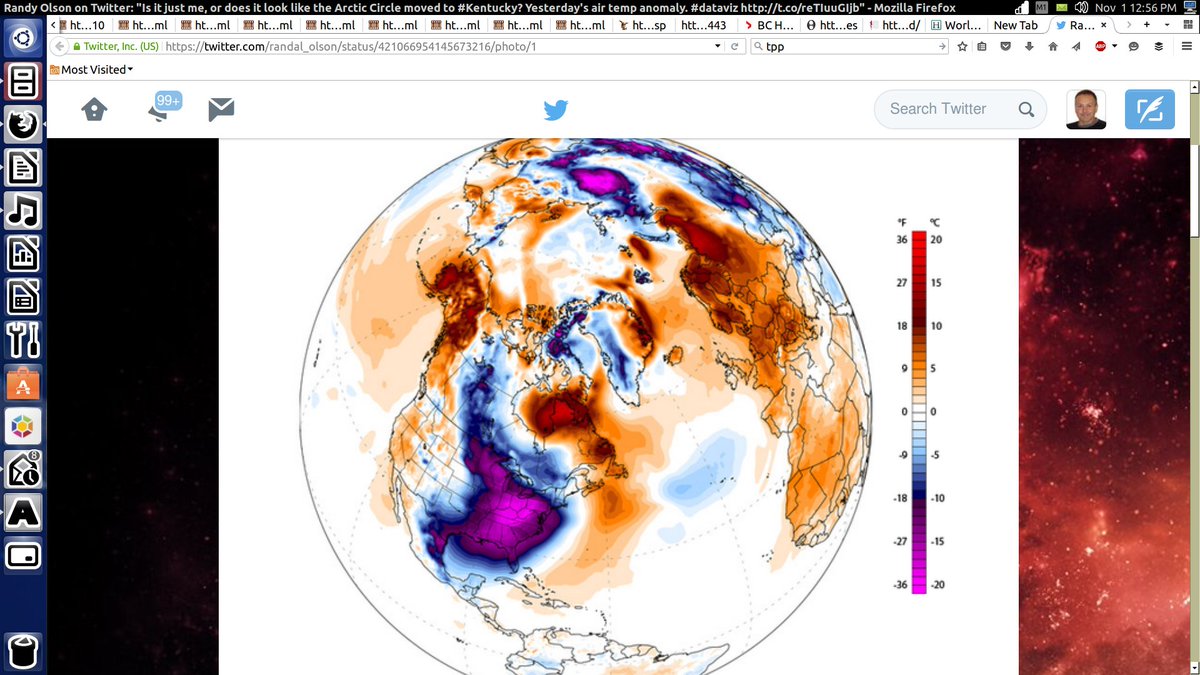Open system tools wrench icon in dock
1200x675 pixels.
point(23,339)
